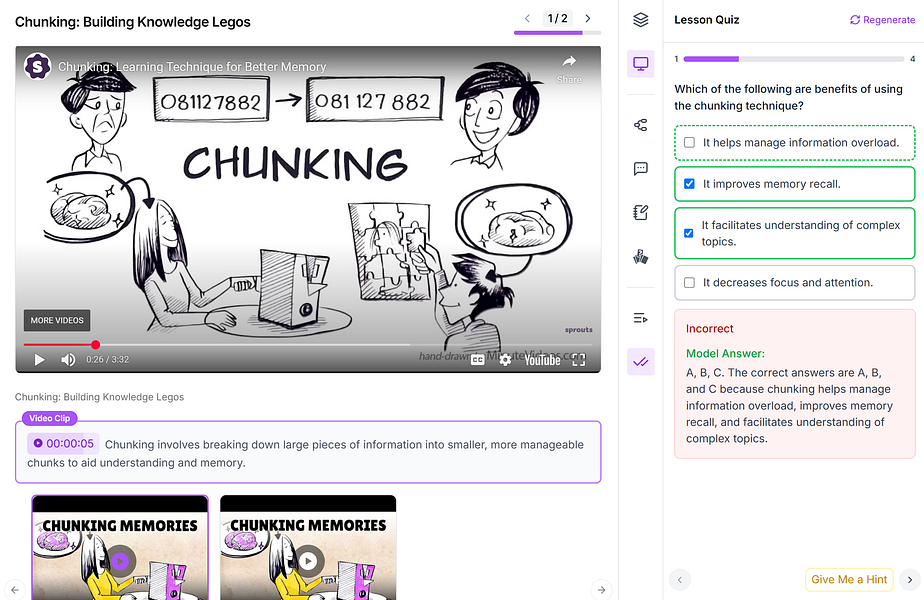Viewport: 924px width, 600px height.
Task: Open the playlist icon in sidebar
Action: (x=641, y=318)
